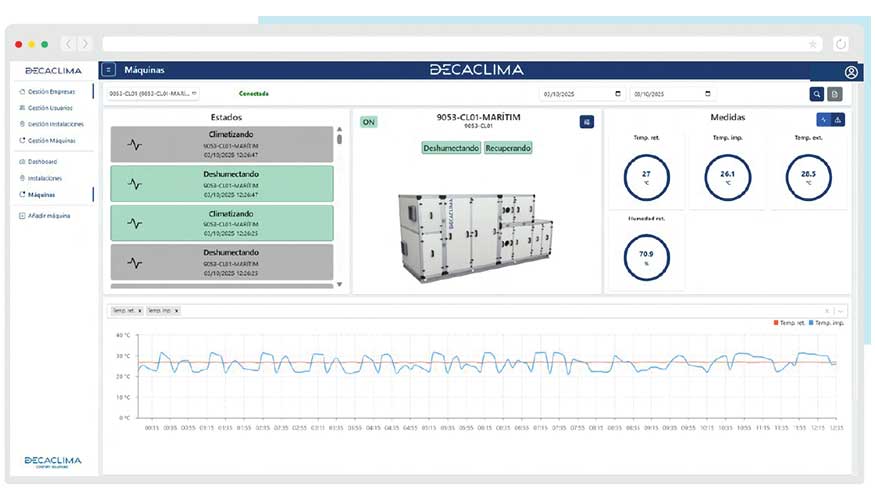Open calendar picker of the start date
This screenshot has height=500, width=875.
click(x=618, y=94)
